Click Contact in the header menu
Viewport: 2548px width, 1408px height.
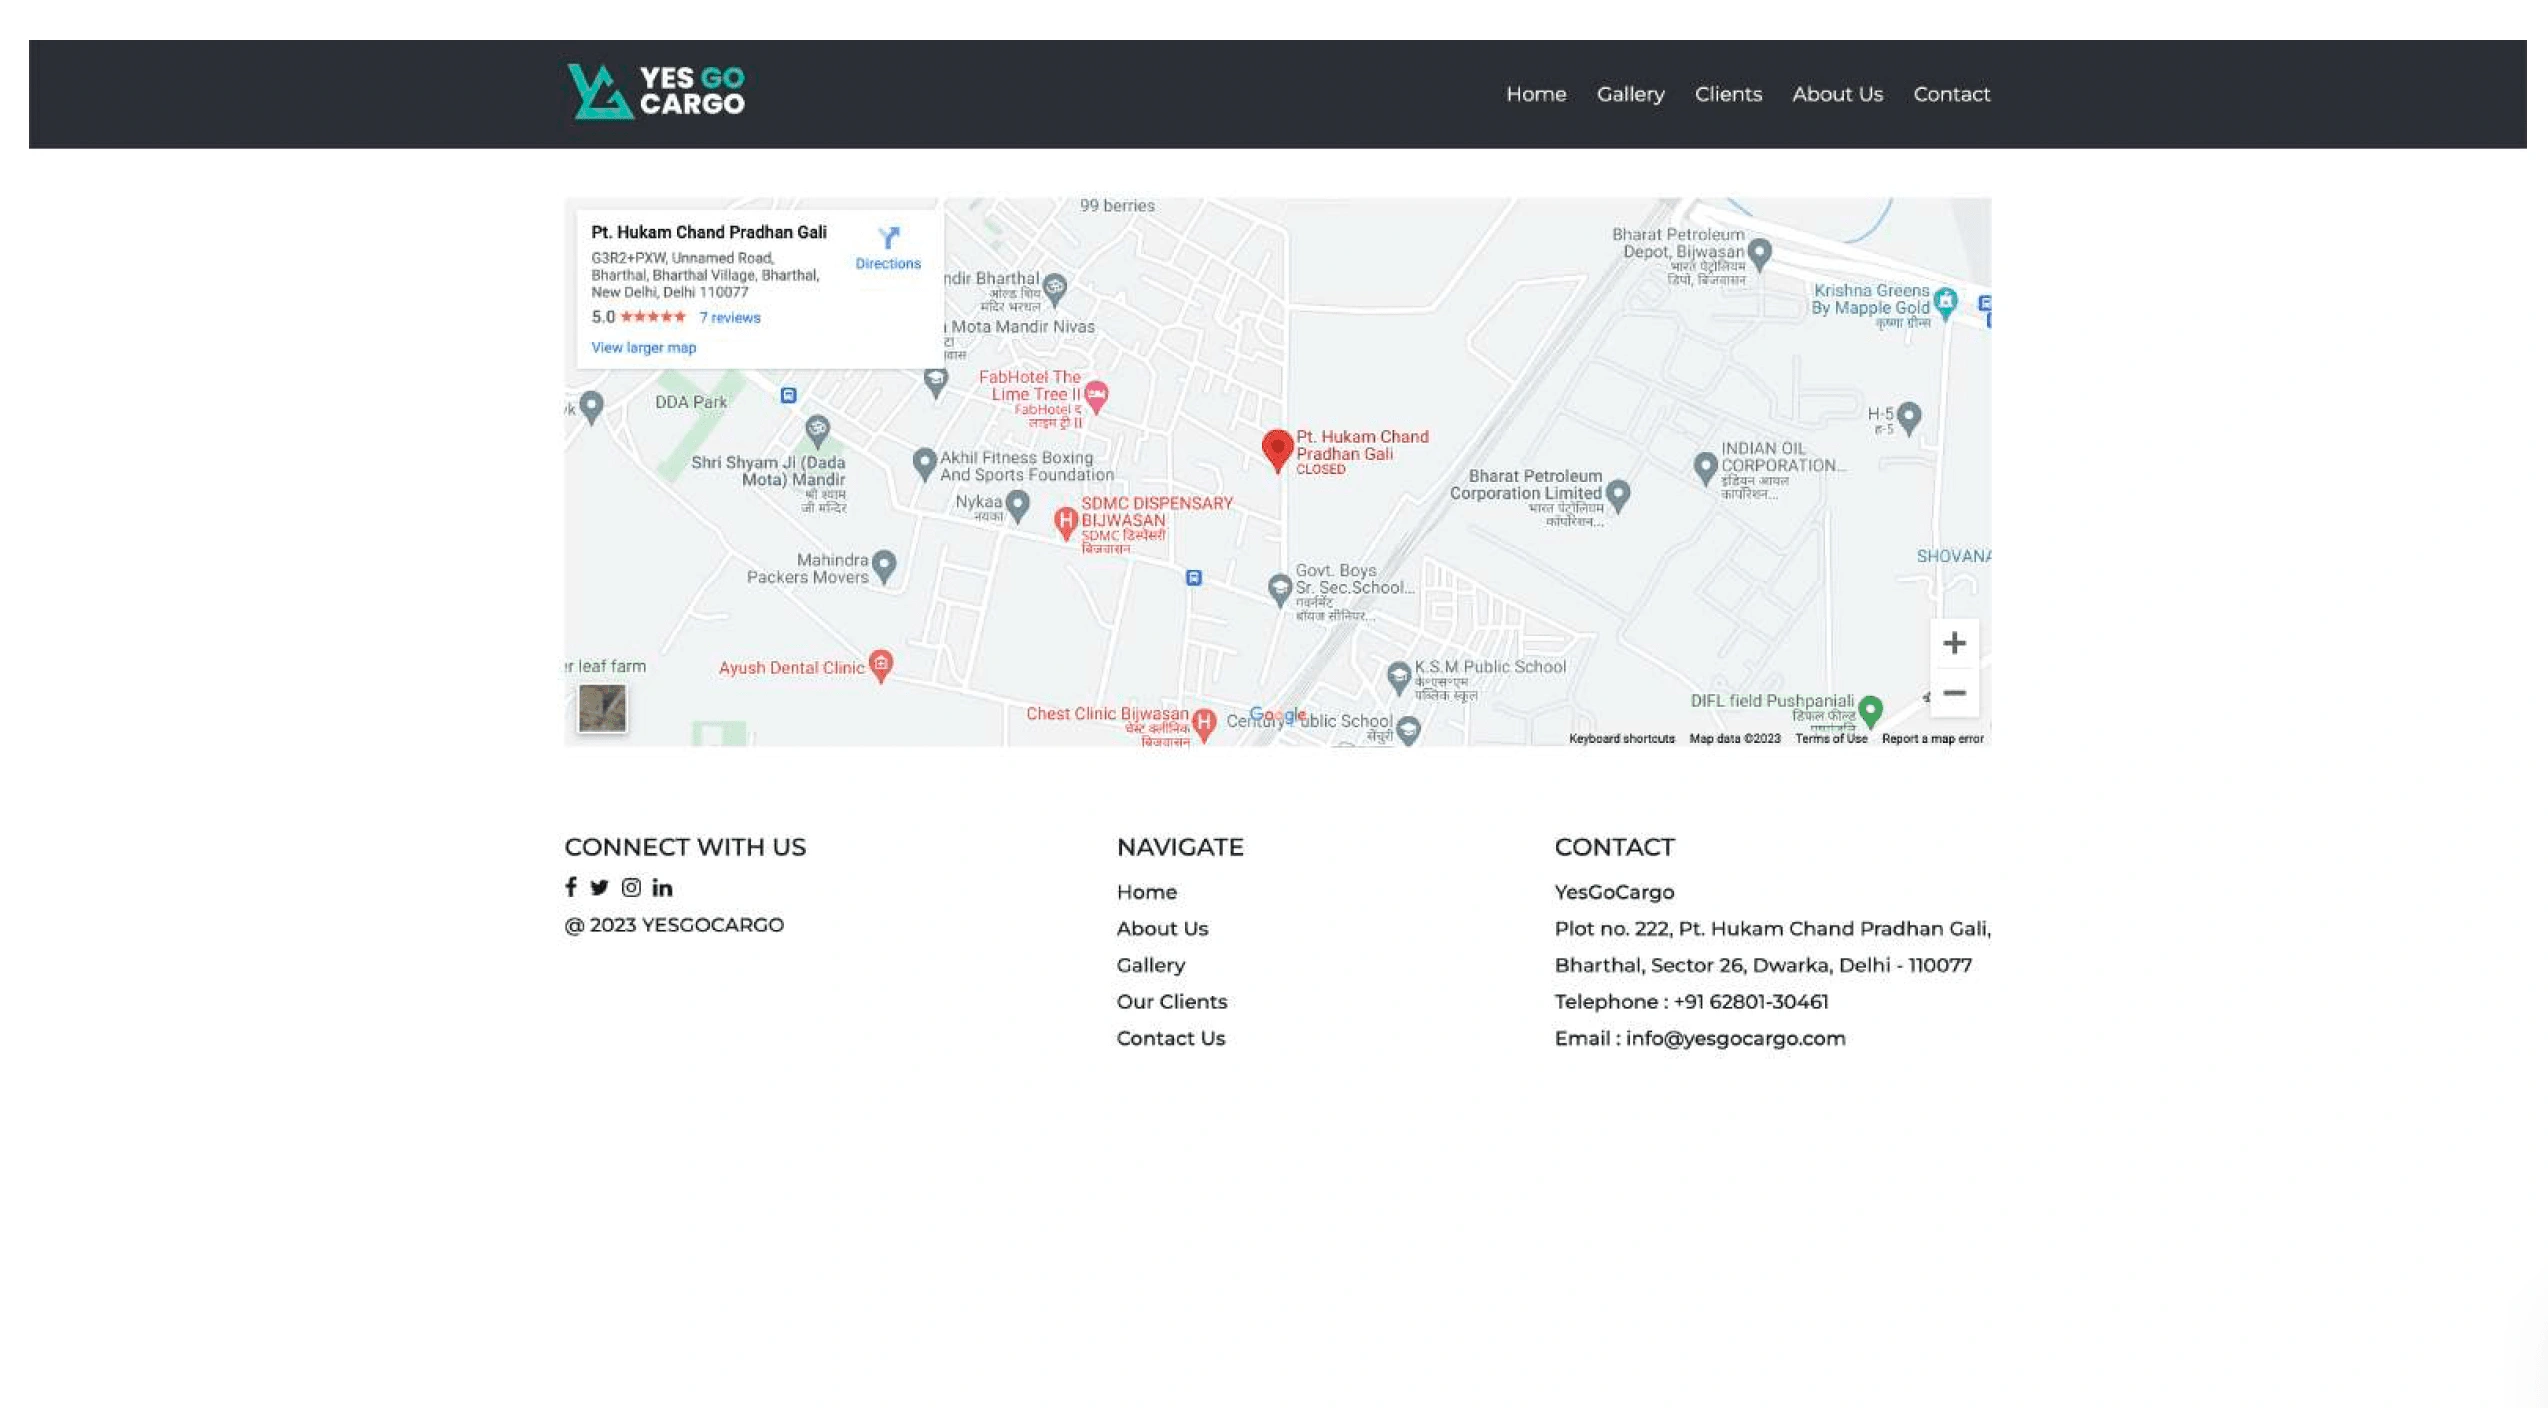(1951, 94)
